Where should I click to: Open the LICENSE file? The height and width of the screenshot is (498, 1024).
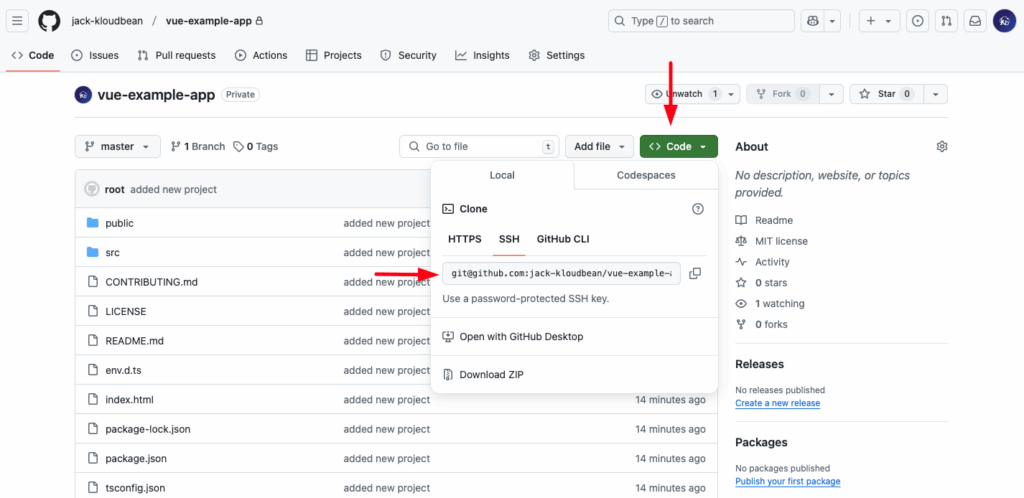coord(126,311)
